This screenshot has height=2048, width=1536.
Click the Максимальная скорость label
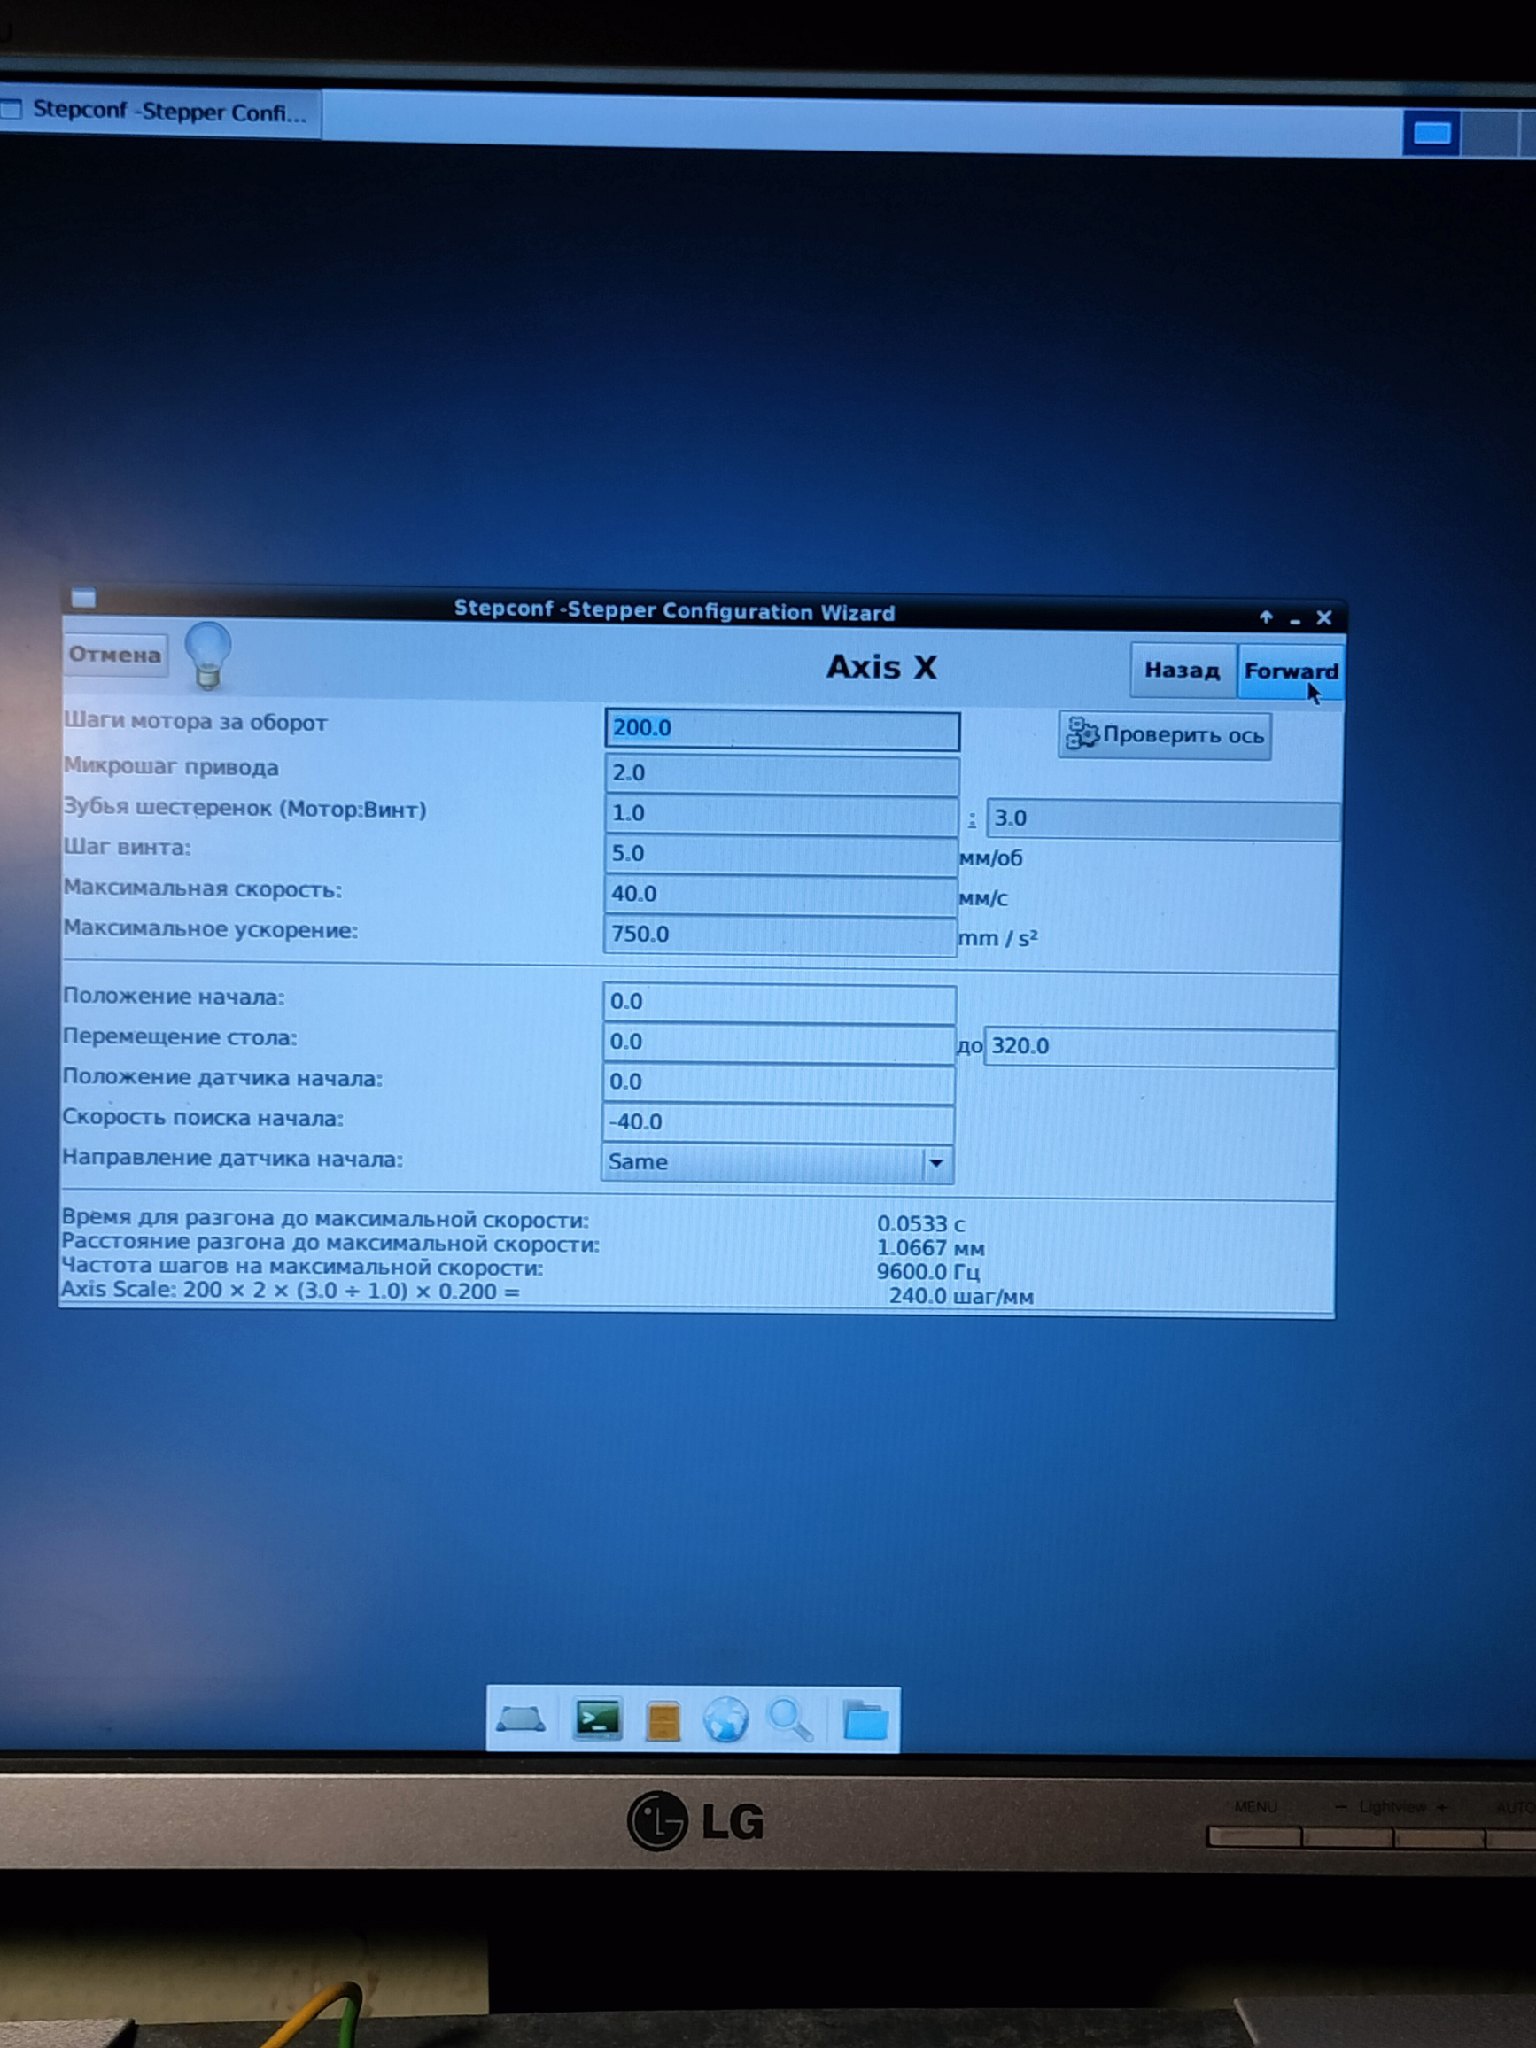203,889
